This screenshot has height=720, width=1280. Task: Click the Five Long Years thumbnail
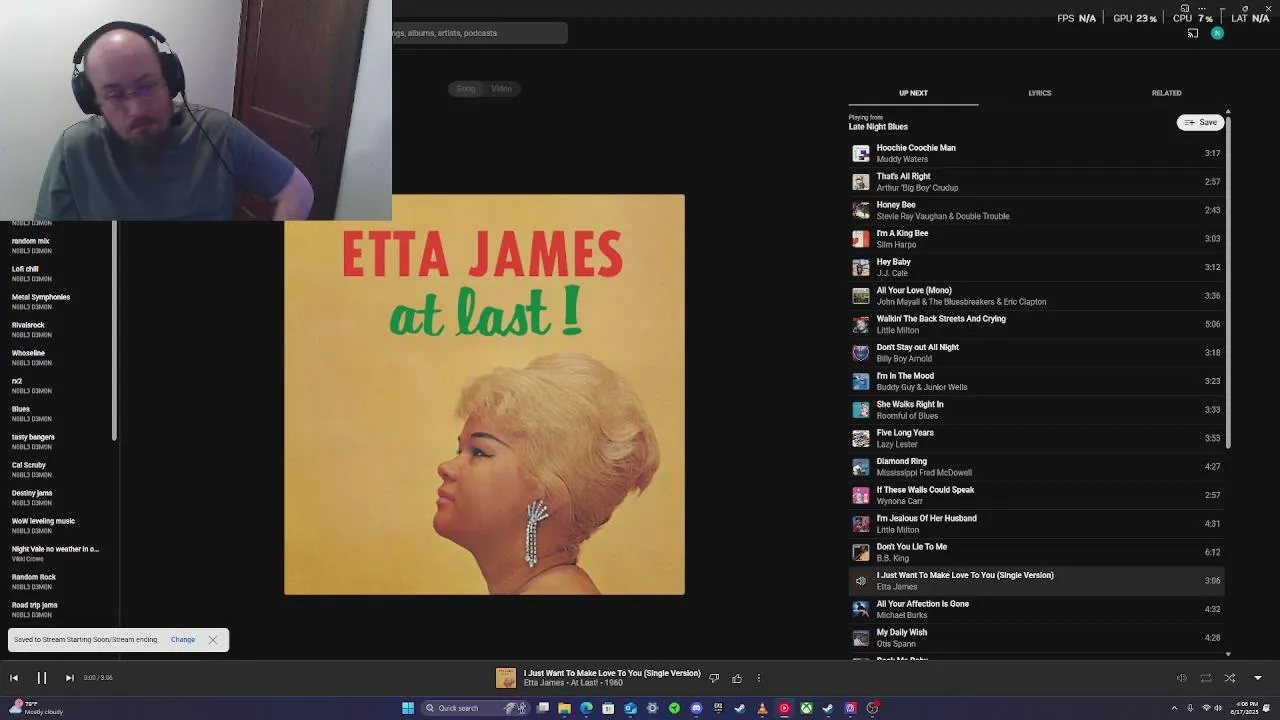(860, 439)
